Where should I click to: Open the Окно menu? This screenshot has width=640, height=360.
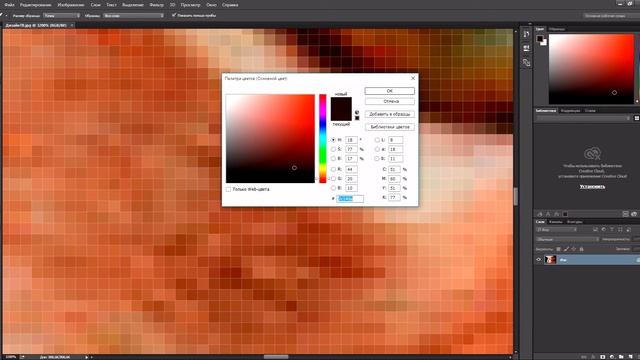point(211,5)
